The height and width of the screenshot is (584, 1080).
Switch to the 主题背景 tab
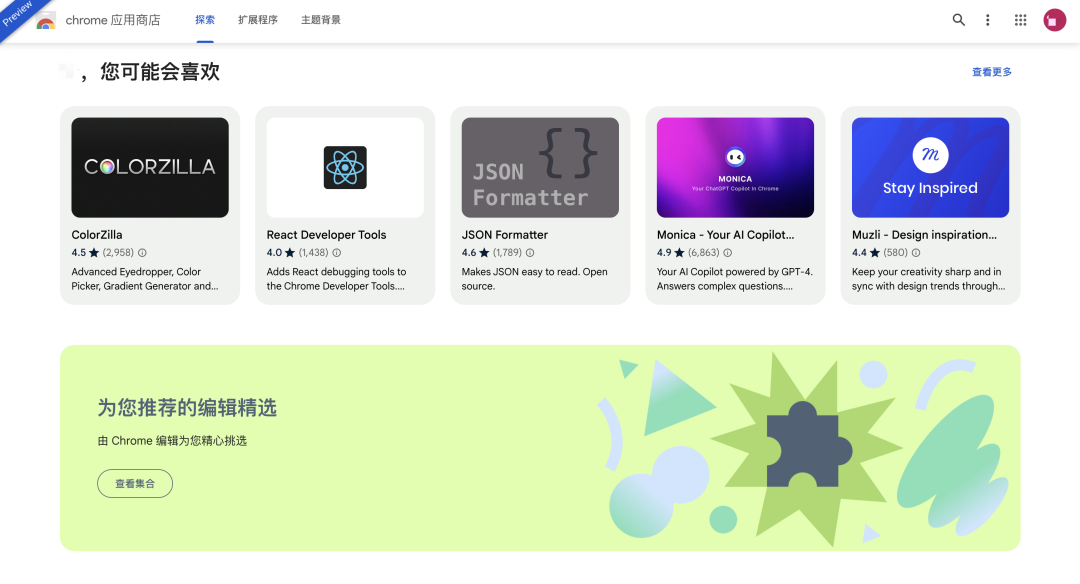321,20
